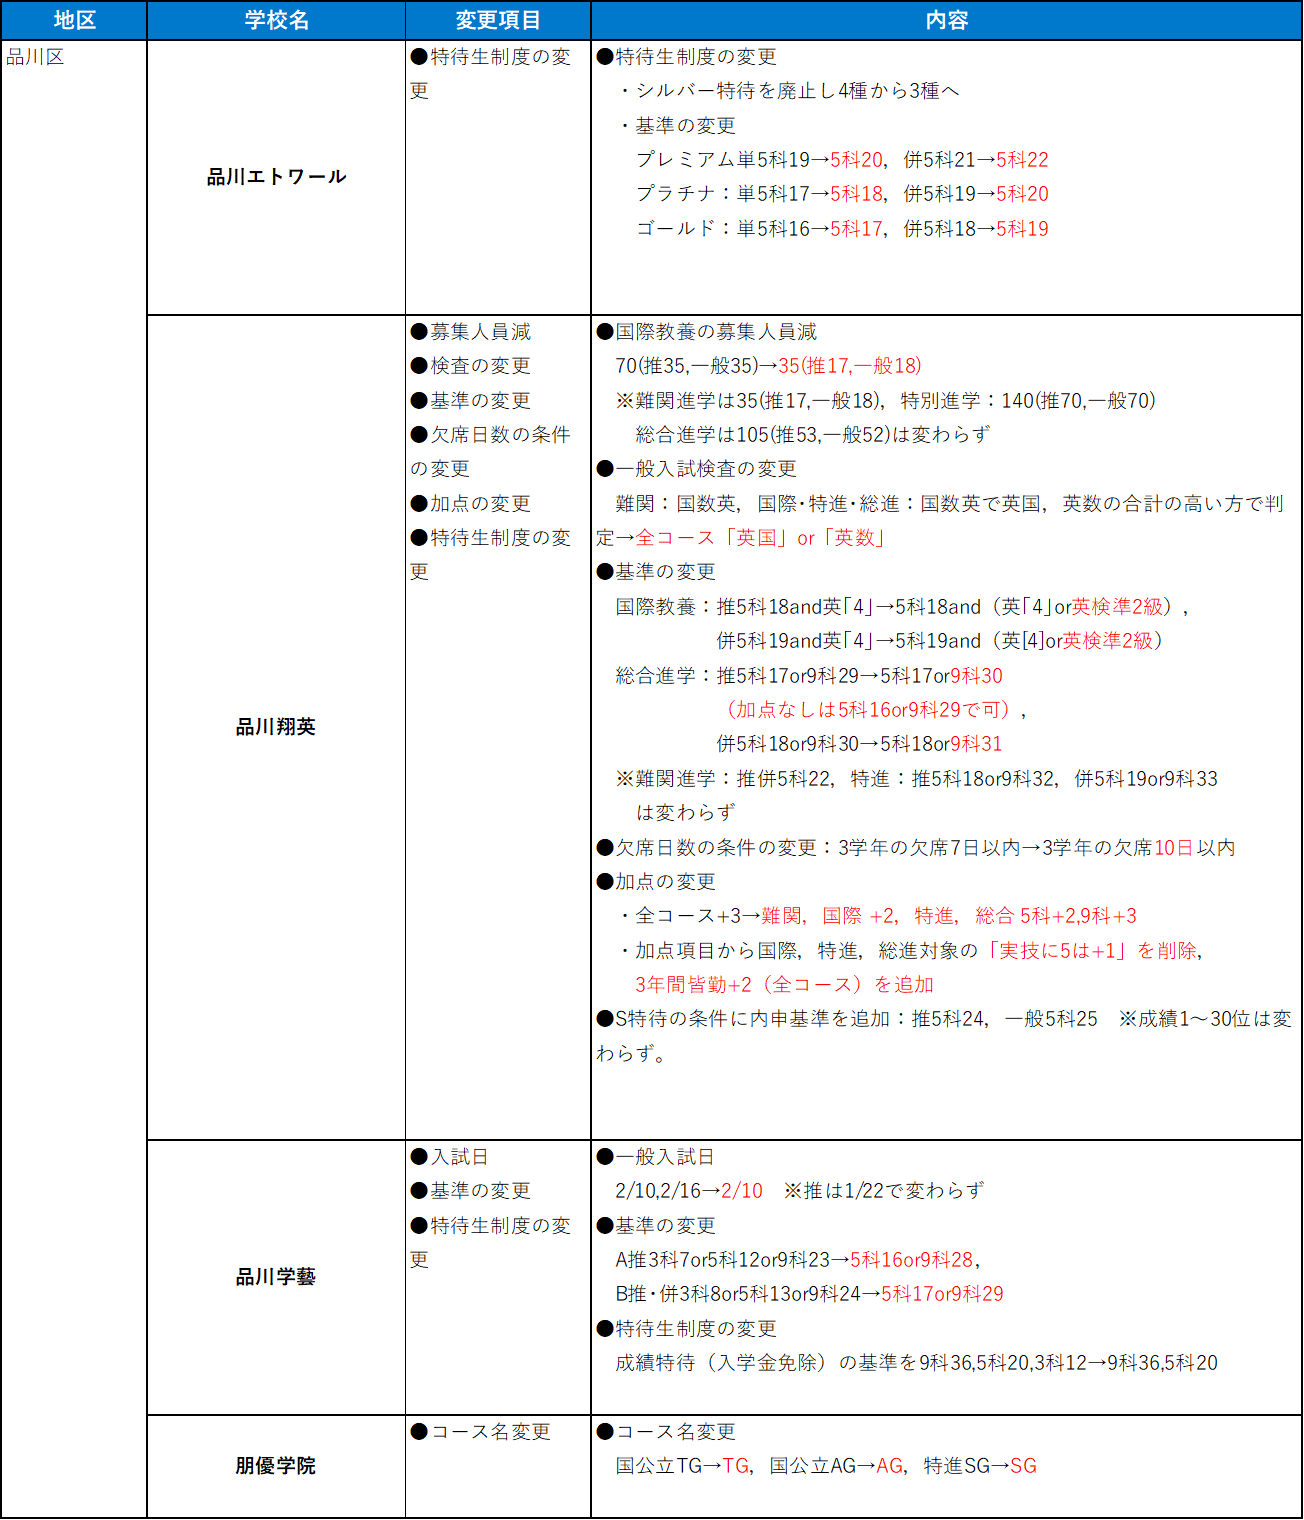Click the 総合進学：推5科17or9科29 line
Screen dimensions: 1304x1520
click(x=809, y=676)
